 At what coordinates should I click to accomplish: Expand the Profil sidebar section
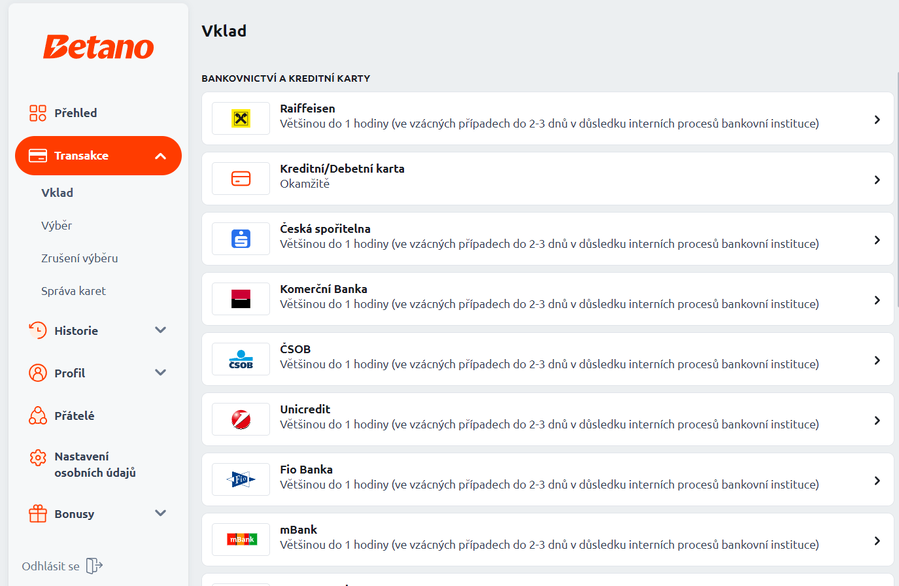(160, 373)
